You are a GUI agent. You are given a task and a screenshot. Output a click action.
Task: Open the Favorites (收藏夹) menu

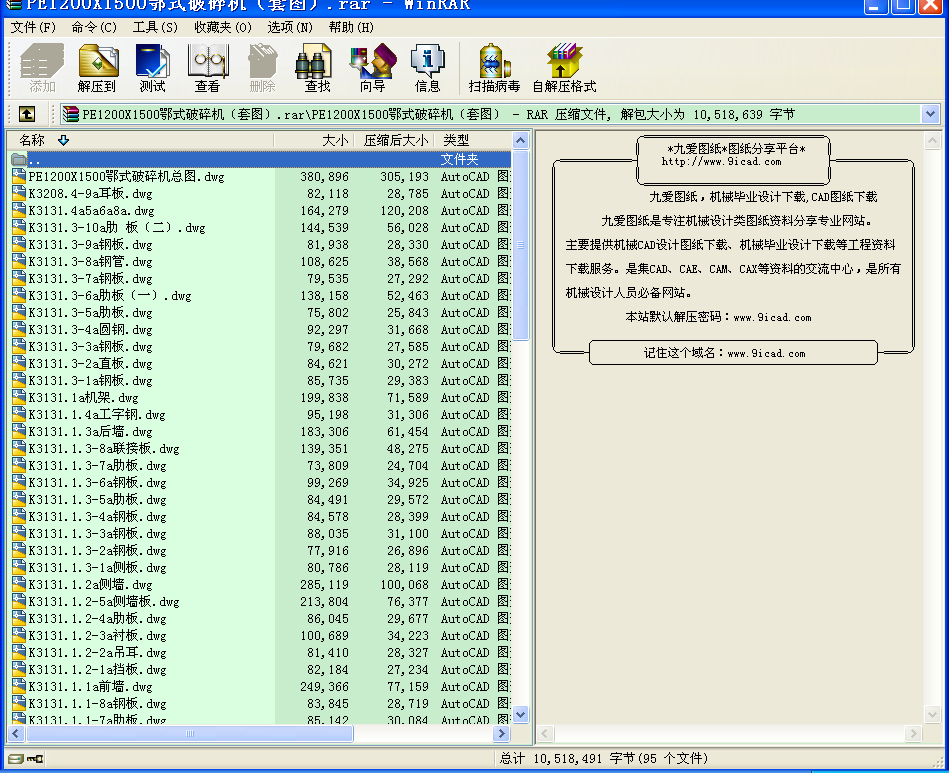tap(222, 27)
